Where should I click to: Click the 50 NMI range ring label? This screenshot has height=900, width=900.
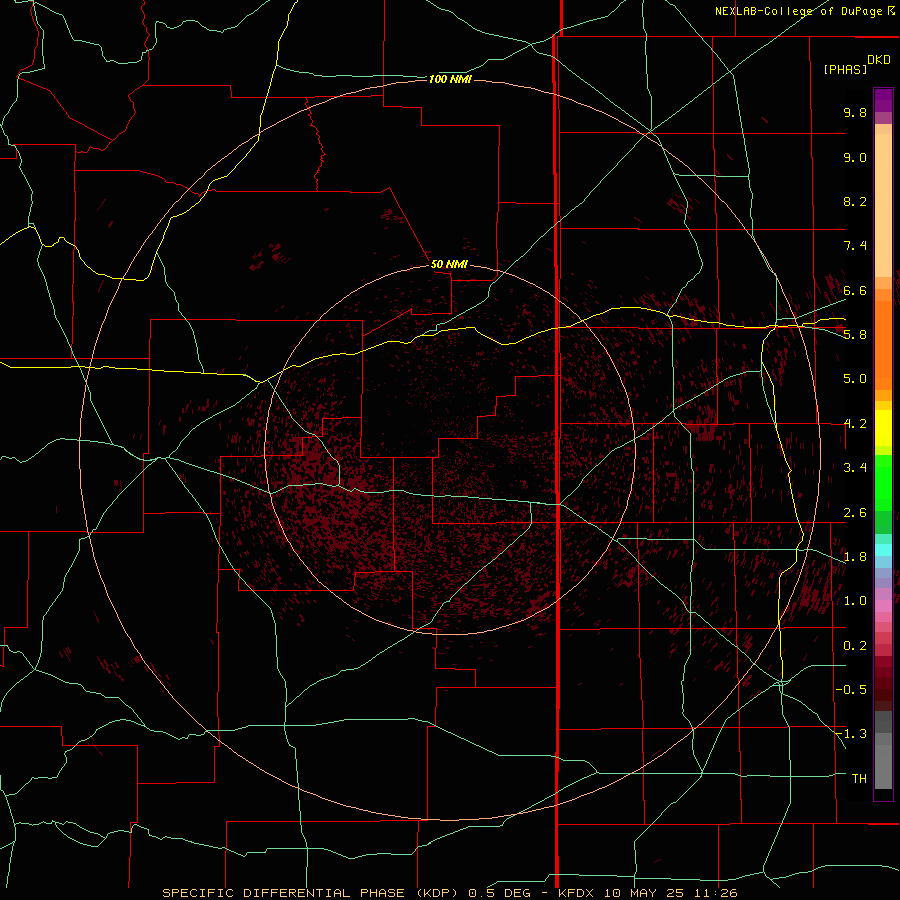coord(449,264)
